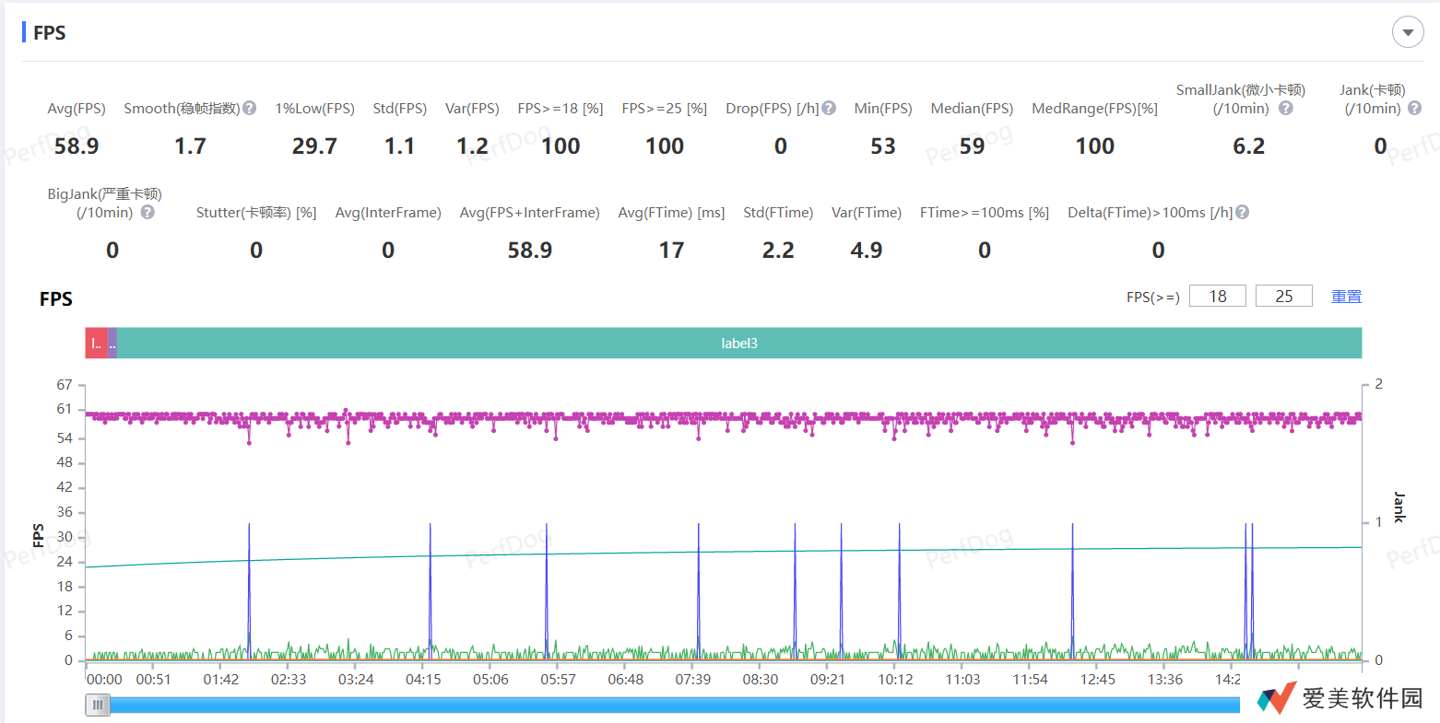Click help icon beside BigJank(严重卡顿) /10min

click(x=147, y=212)
